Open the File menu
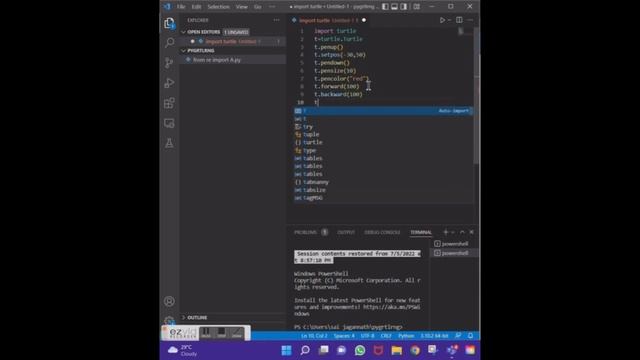Viewport: 640px width, 360px height. (181, 7)
